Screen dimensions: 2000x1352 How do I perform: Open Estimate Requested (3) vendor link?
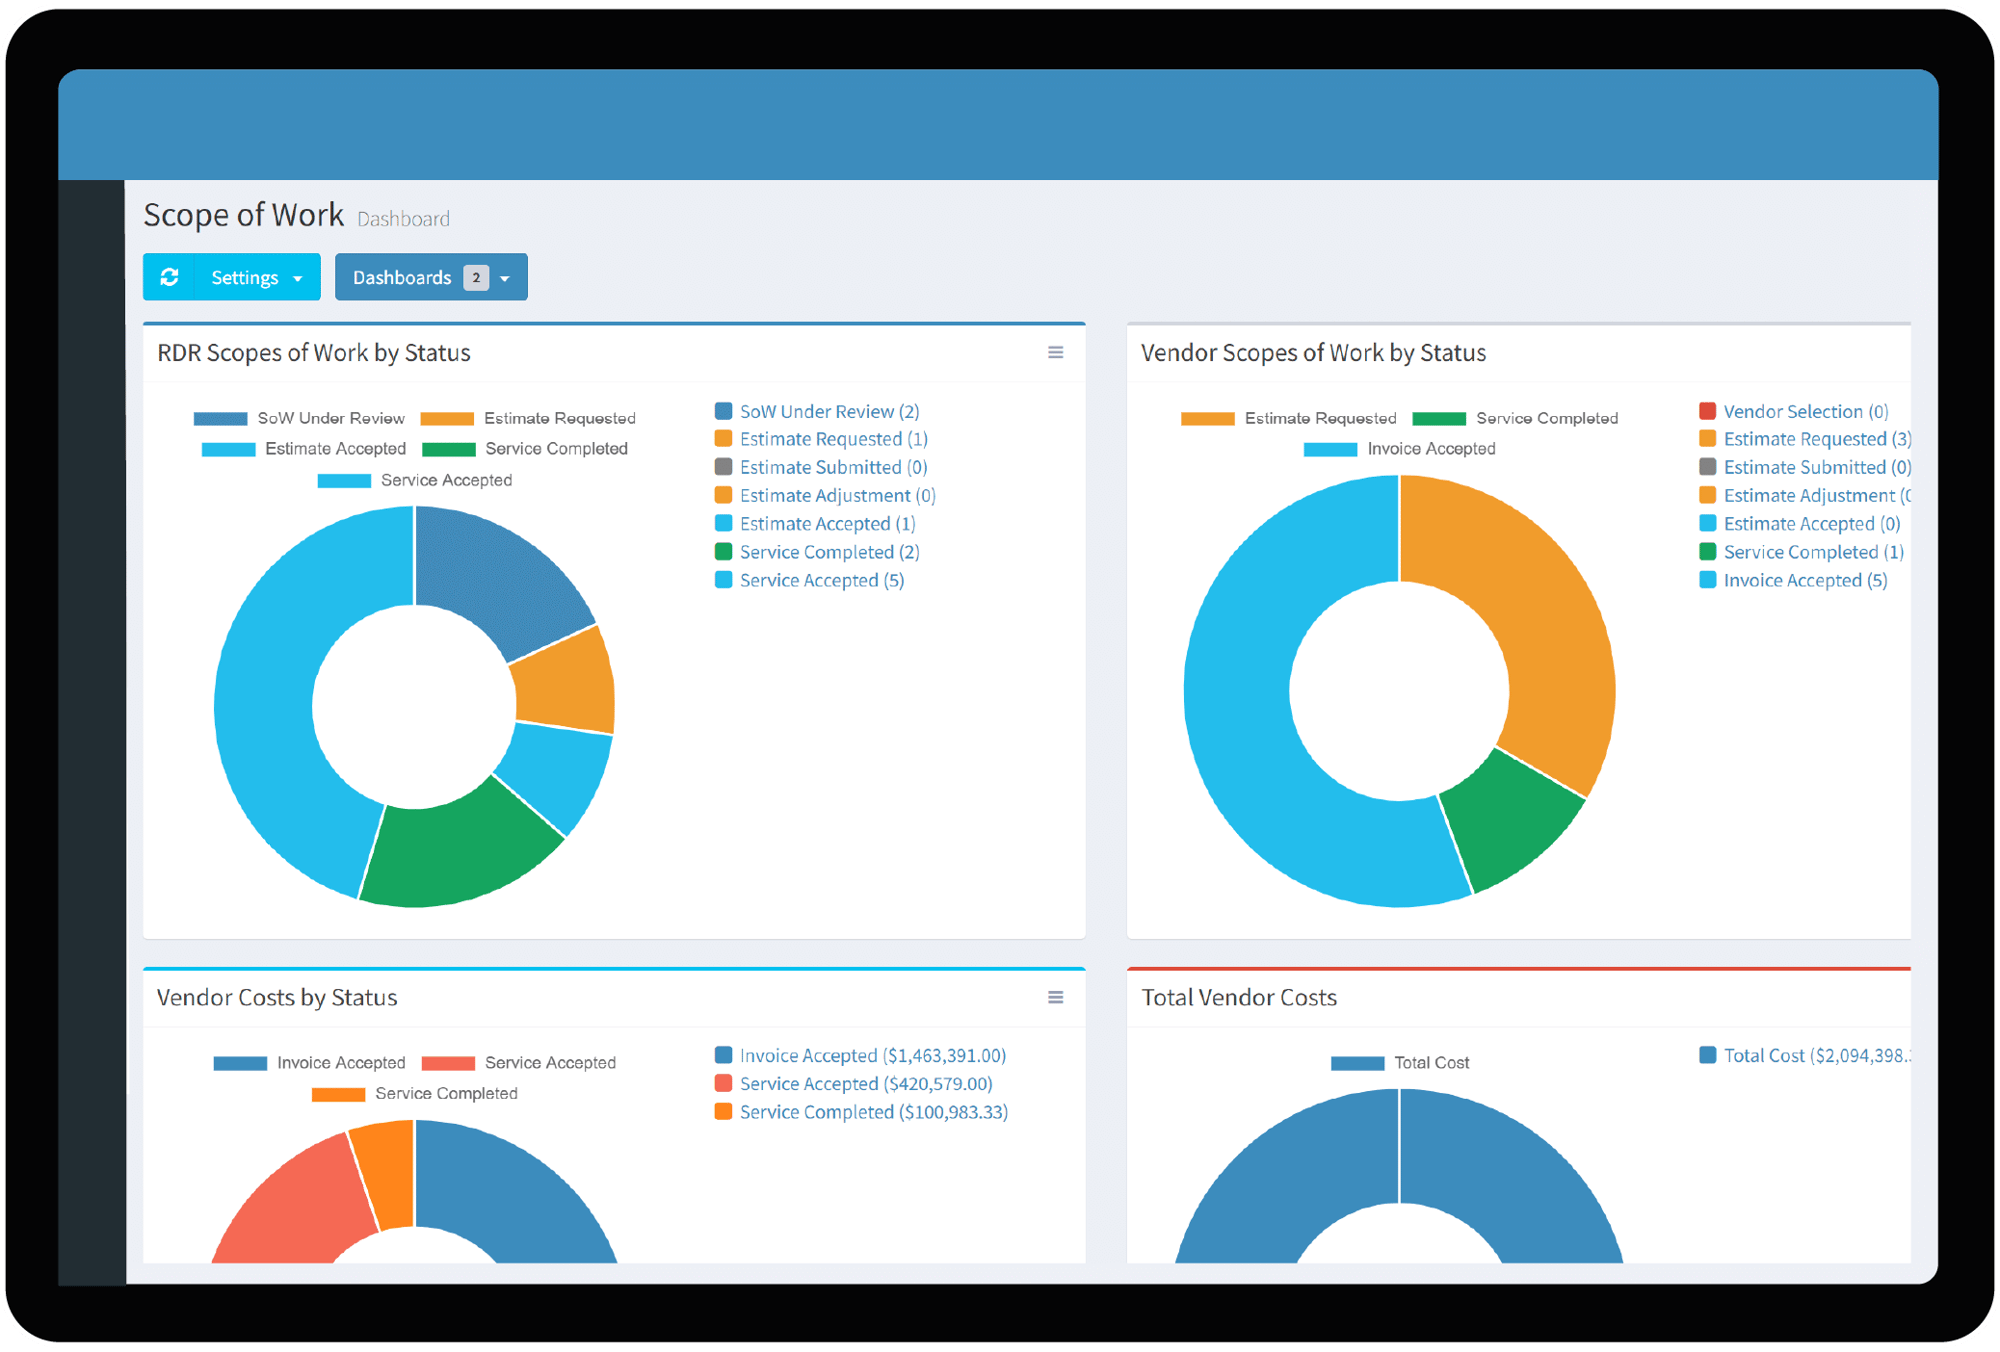1817,439
